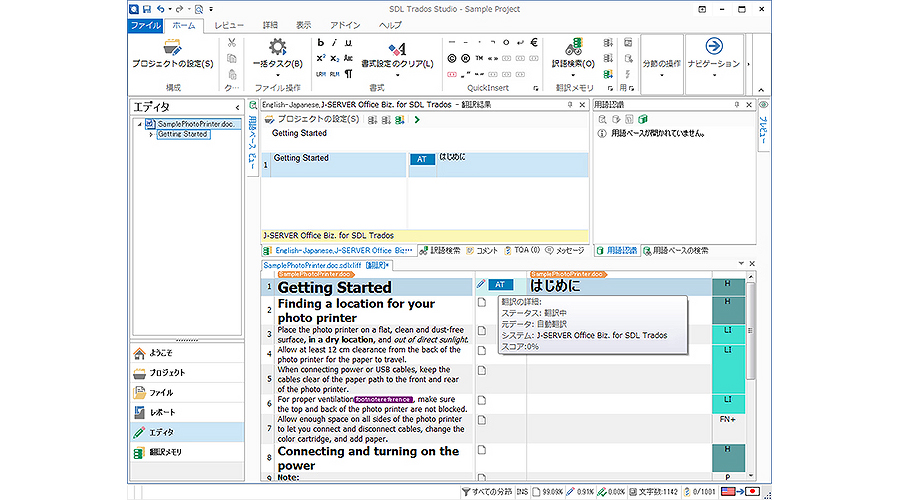This screenshot has width=900, height=500.
Task: Insert the registered trademark symbol
Action: tap(465, 59)
